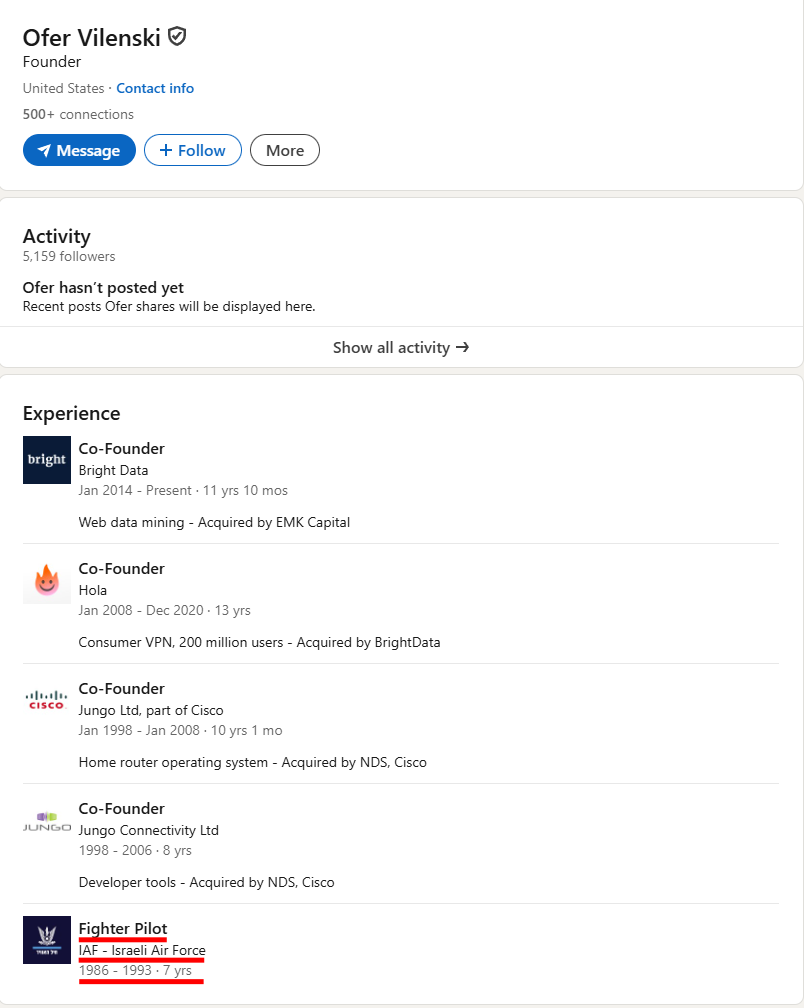The image size is (804, 1008).
Task: Click the Message button
Action: click(x=79, y=150)
